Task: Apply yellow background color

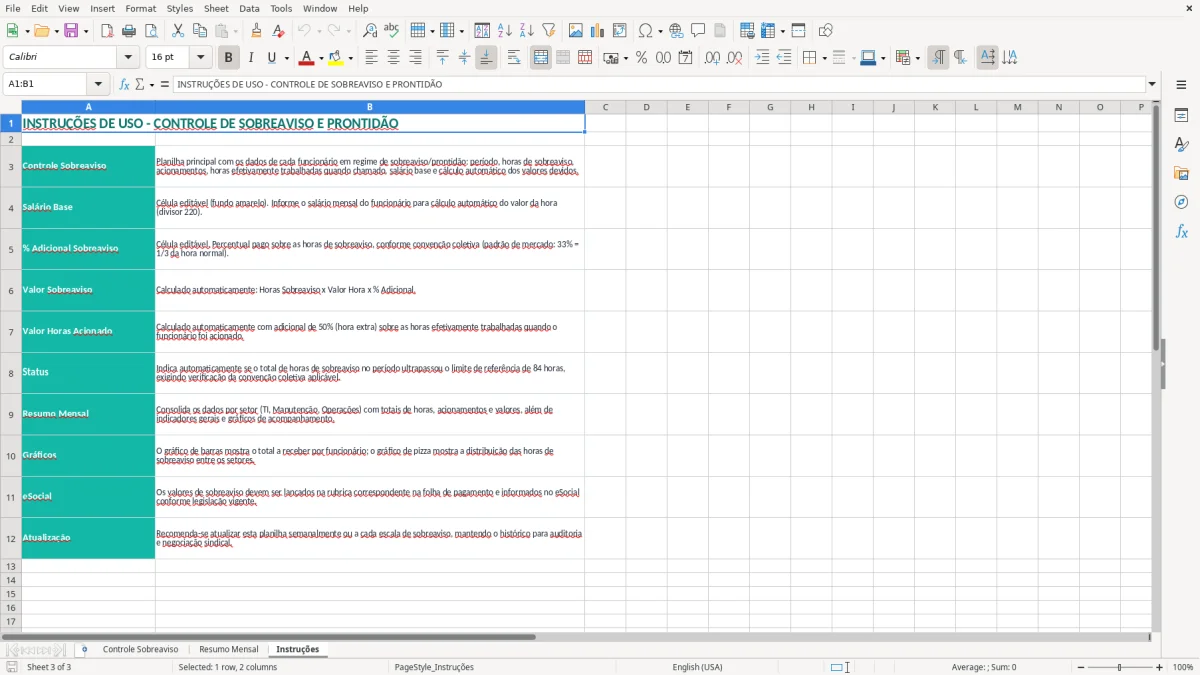Action: [336, 58]
